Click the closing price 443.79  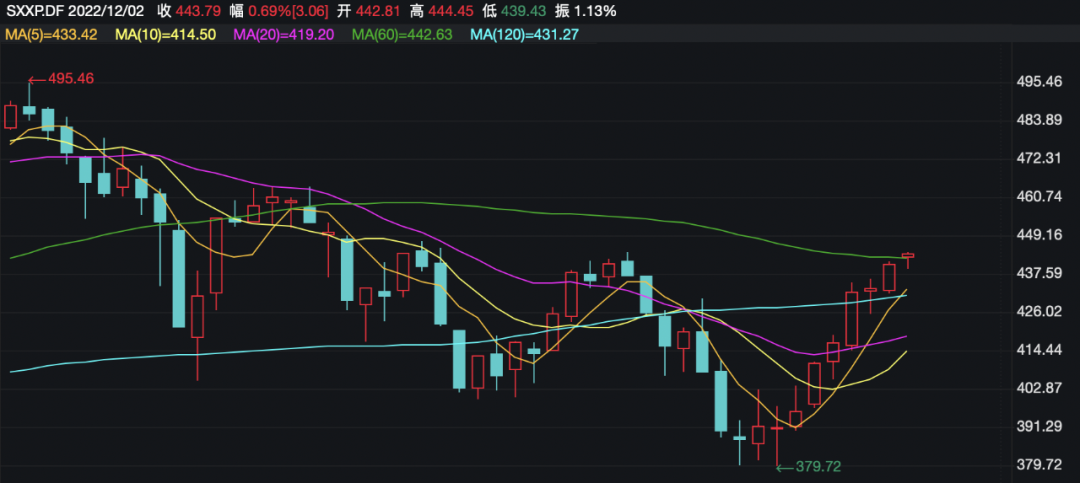coord(199,10)
